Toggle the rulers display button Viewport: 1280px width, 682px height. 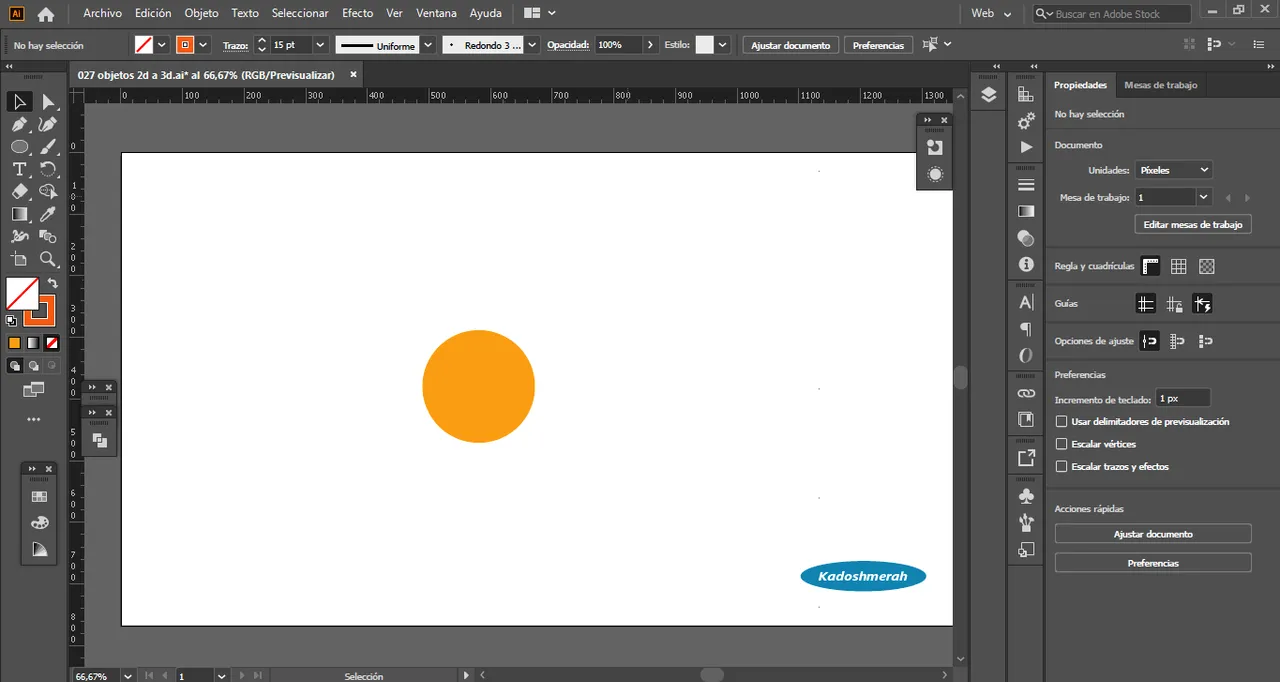(1151, 266)
